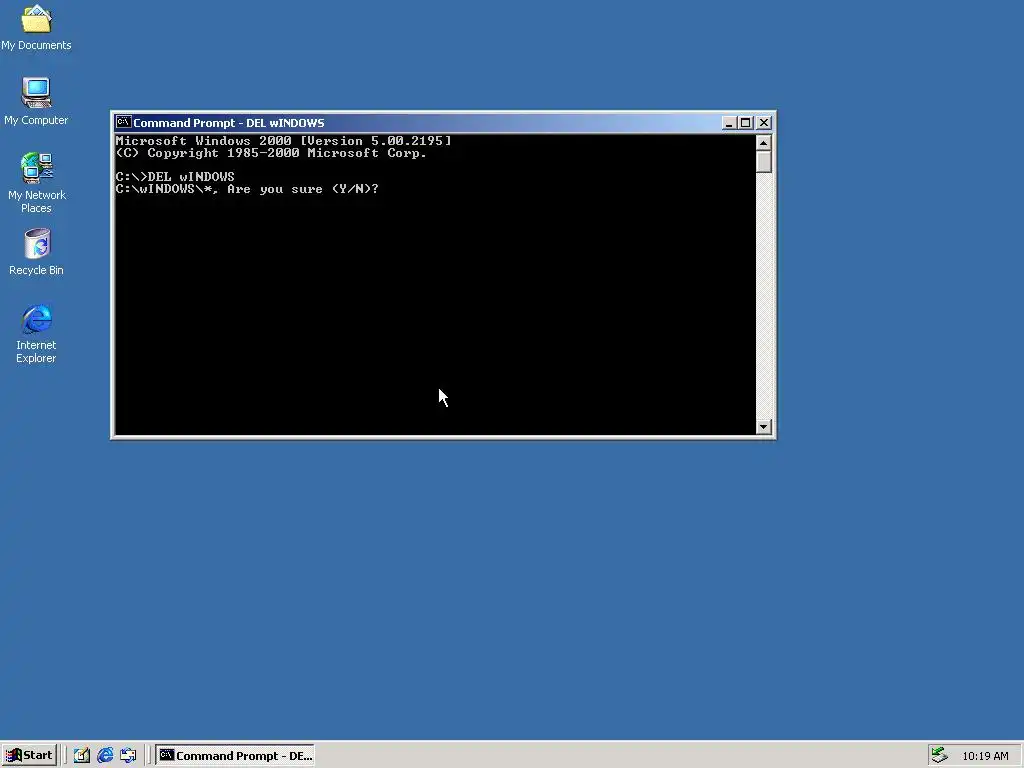Viewport: 1024px width, 768px height.
Task: Click the 10:19 AM system clock
Action: [x=985, y=756]
